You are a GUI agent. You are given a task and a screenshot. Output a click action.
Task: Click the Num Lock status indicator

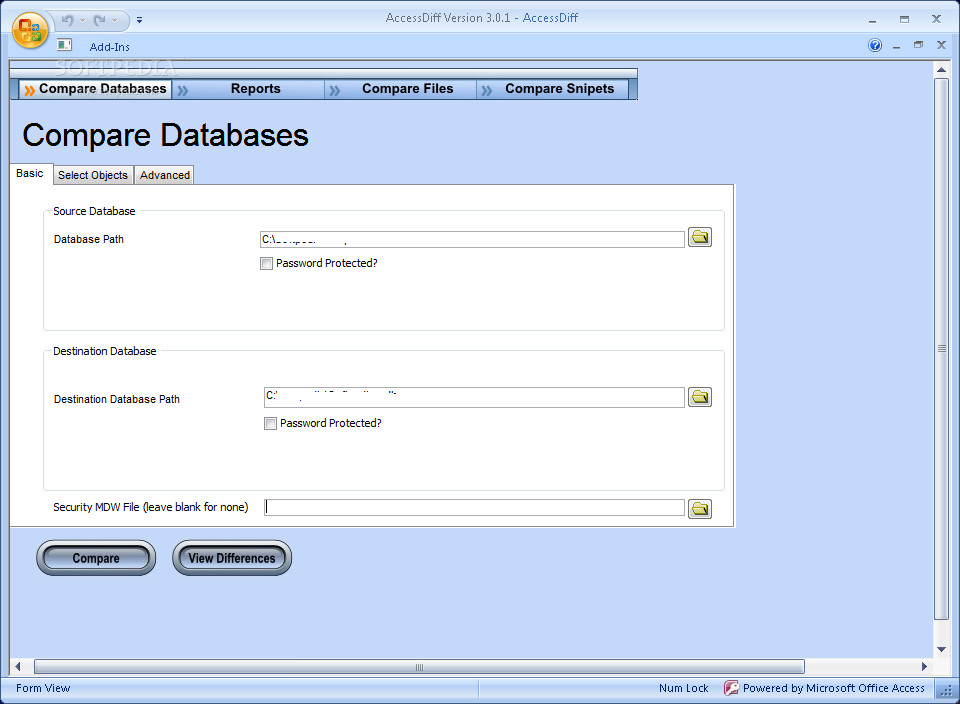(683, 688)
